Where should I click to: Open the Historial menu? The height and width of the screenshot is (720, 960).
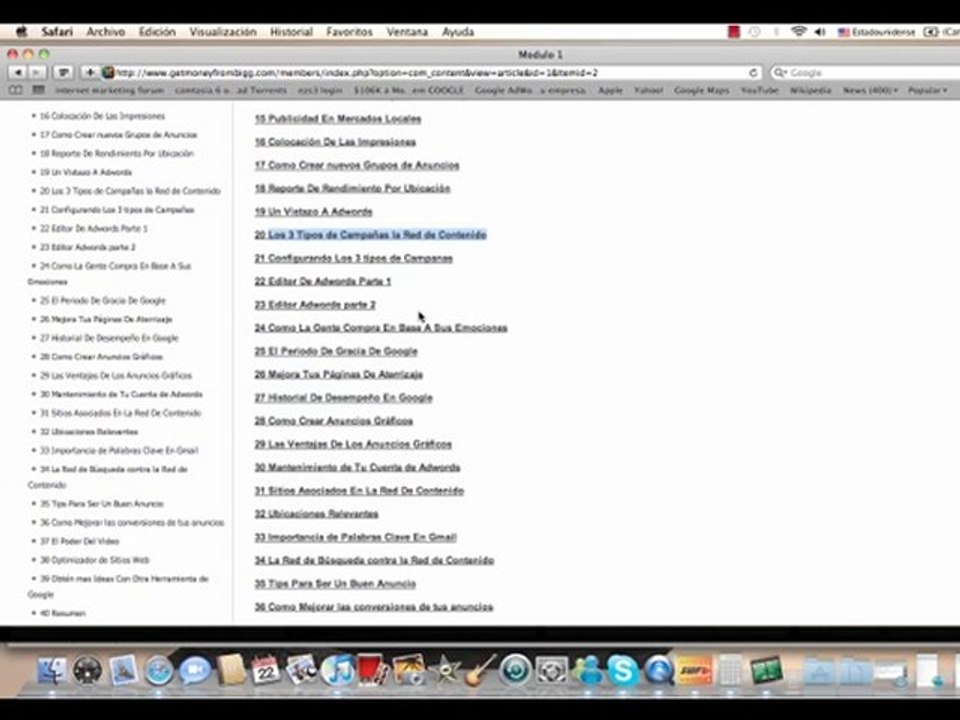coord(291,32)
